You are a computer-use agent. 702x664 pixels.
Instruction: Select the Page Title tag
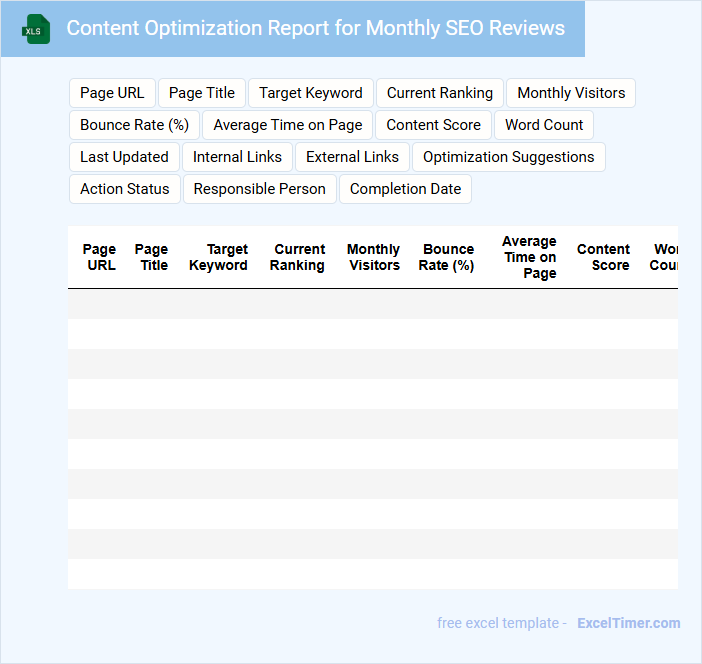click(x=202, y=93)
